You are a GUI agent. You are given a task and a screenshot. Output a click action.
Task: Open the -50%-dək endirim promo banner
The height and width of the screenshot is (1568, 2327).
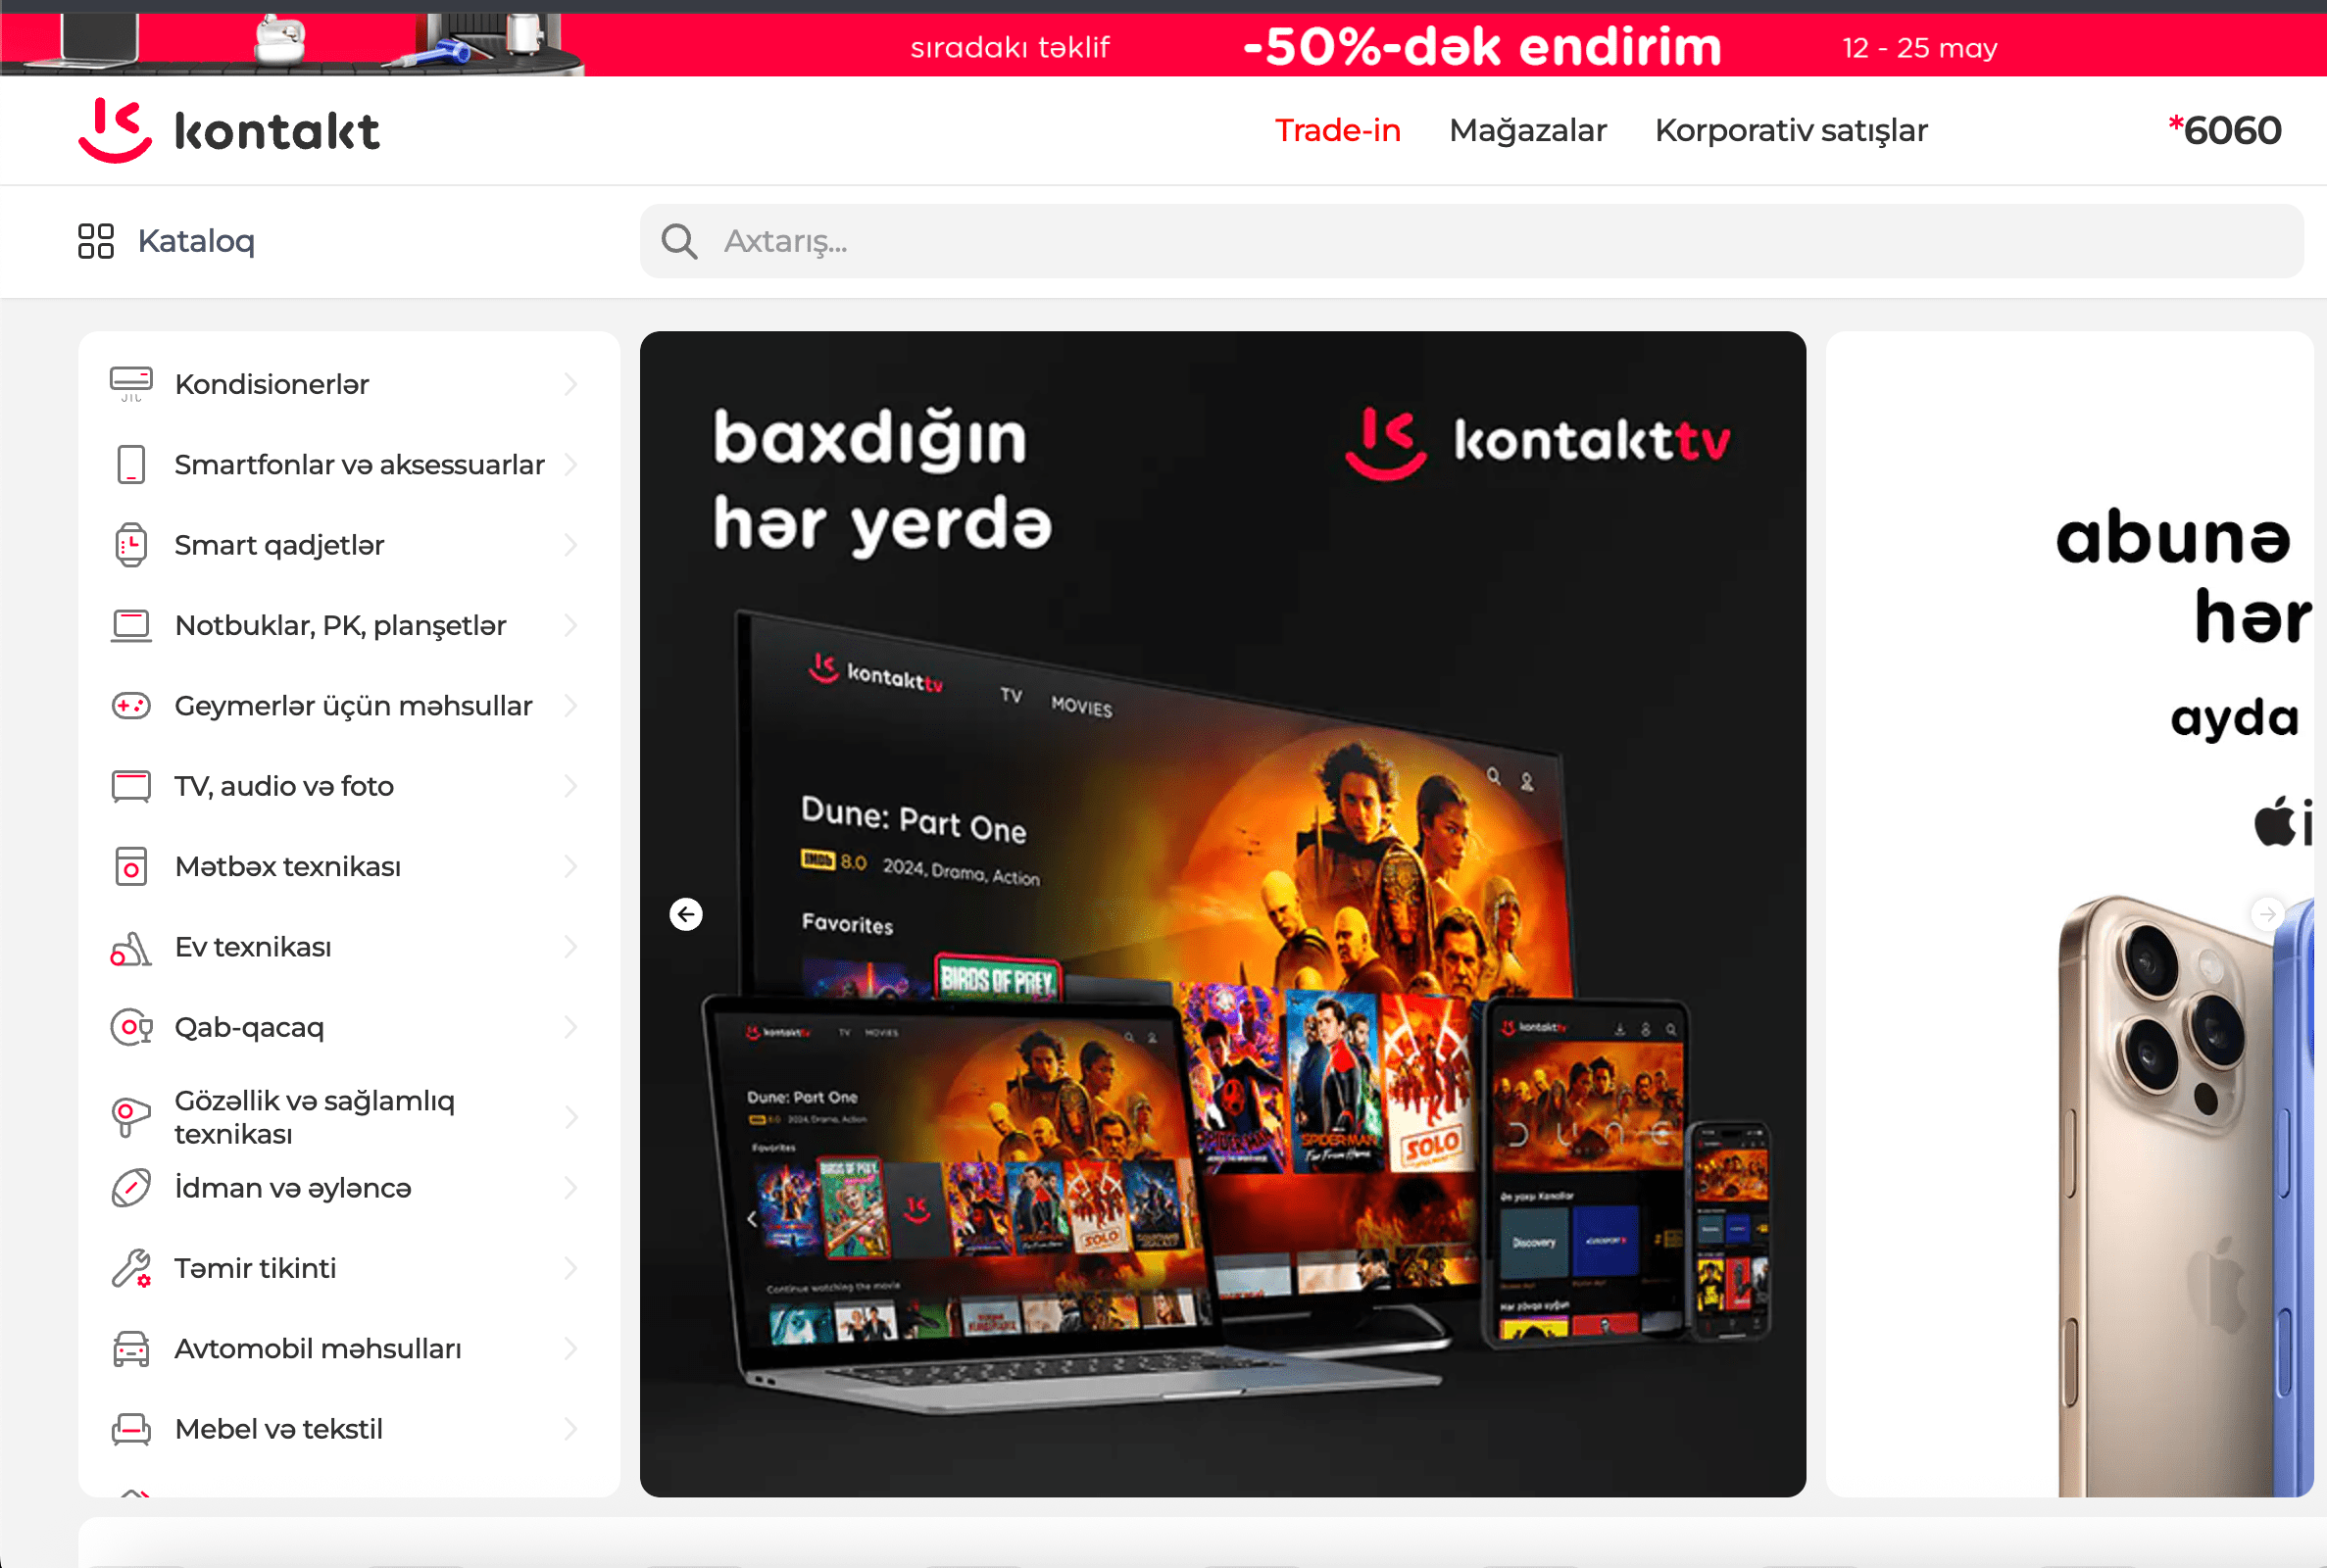[1163, 45]
